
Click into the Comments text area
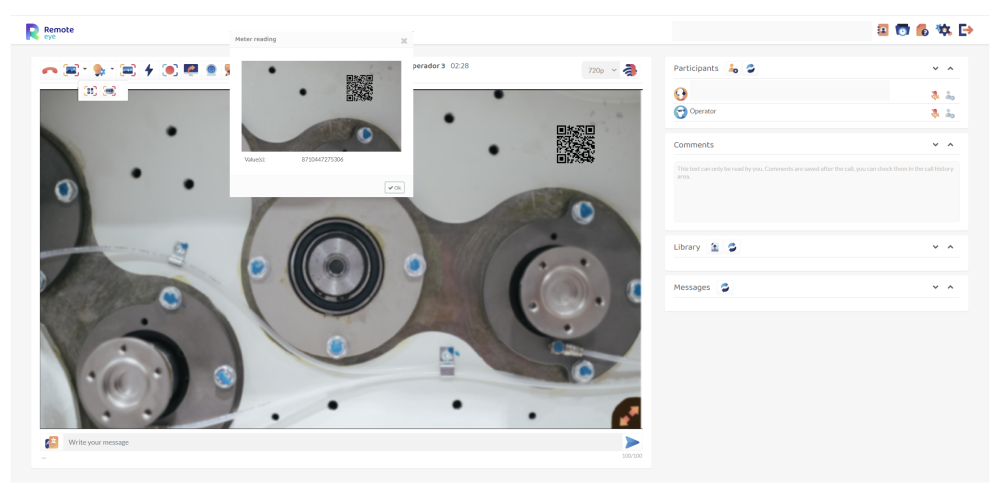pyautogui.click(x=816, y=191)
